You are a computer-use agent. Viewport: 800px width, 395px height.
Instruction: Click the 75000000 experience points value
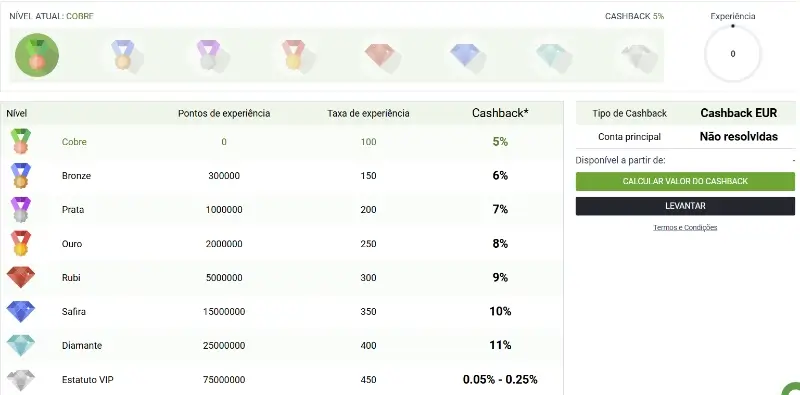pyautogui.click(x=224, y=380)
